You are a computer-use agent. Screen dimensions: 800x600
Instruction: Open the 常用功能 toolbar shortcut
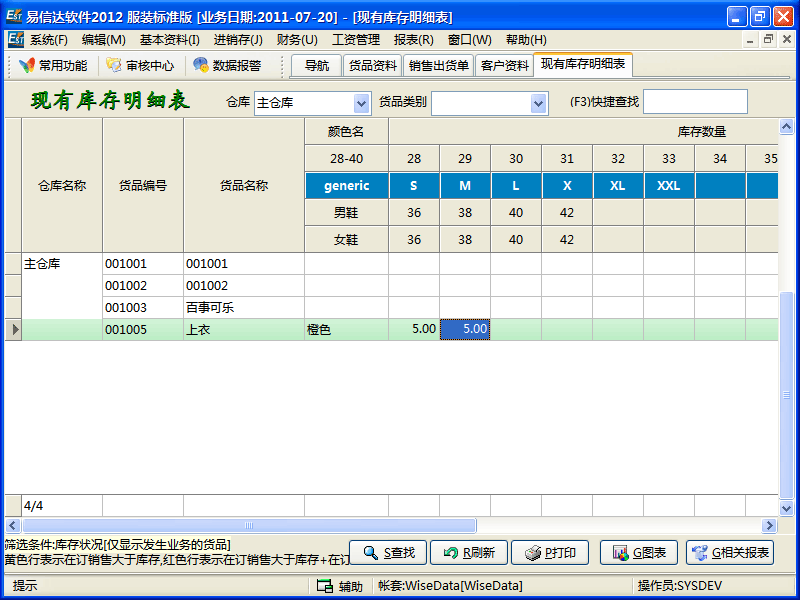pyautogui.click(x=53, y=66)
